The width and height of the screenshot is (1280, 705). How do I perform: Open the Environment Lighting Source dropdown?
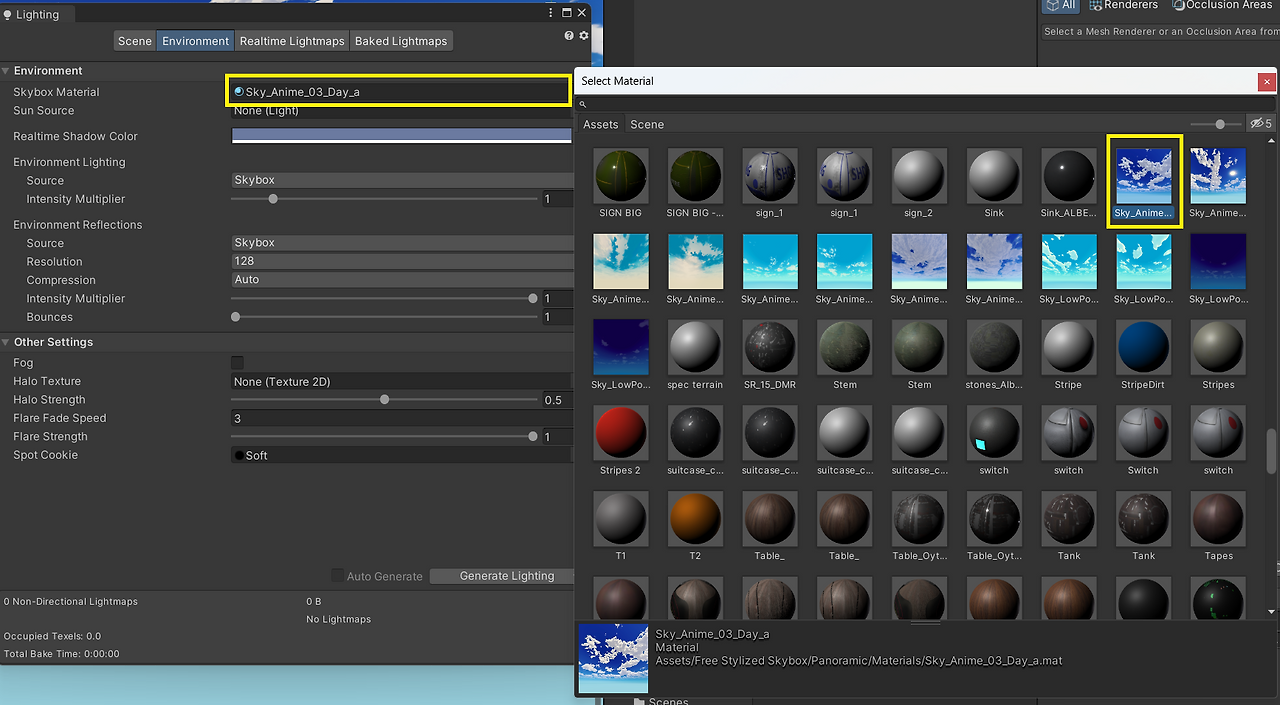click(402, 180)
